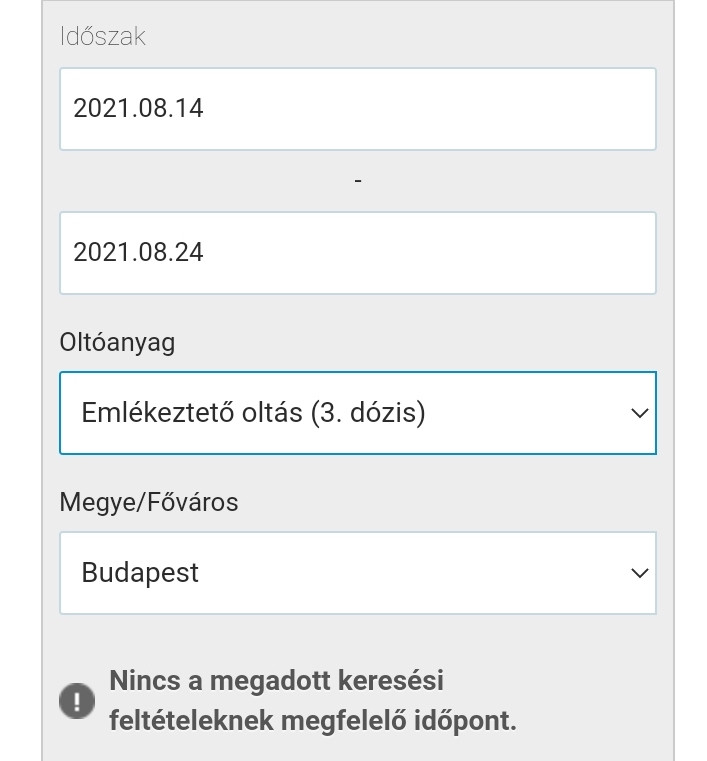Click the exclamation warning icon
Viewport: 707px width, 761px height.
pos(77,700)
